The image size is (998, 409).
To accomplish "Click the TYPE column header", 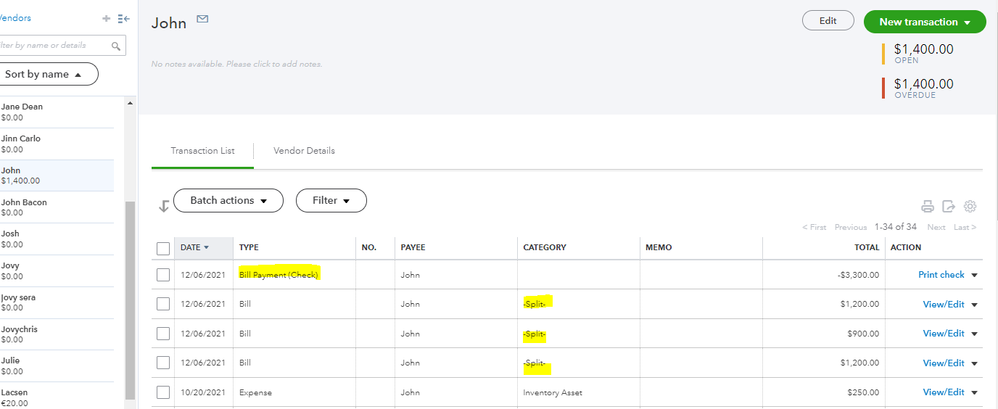I will [249, 247].
